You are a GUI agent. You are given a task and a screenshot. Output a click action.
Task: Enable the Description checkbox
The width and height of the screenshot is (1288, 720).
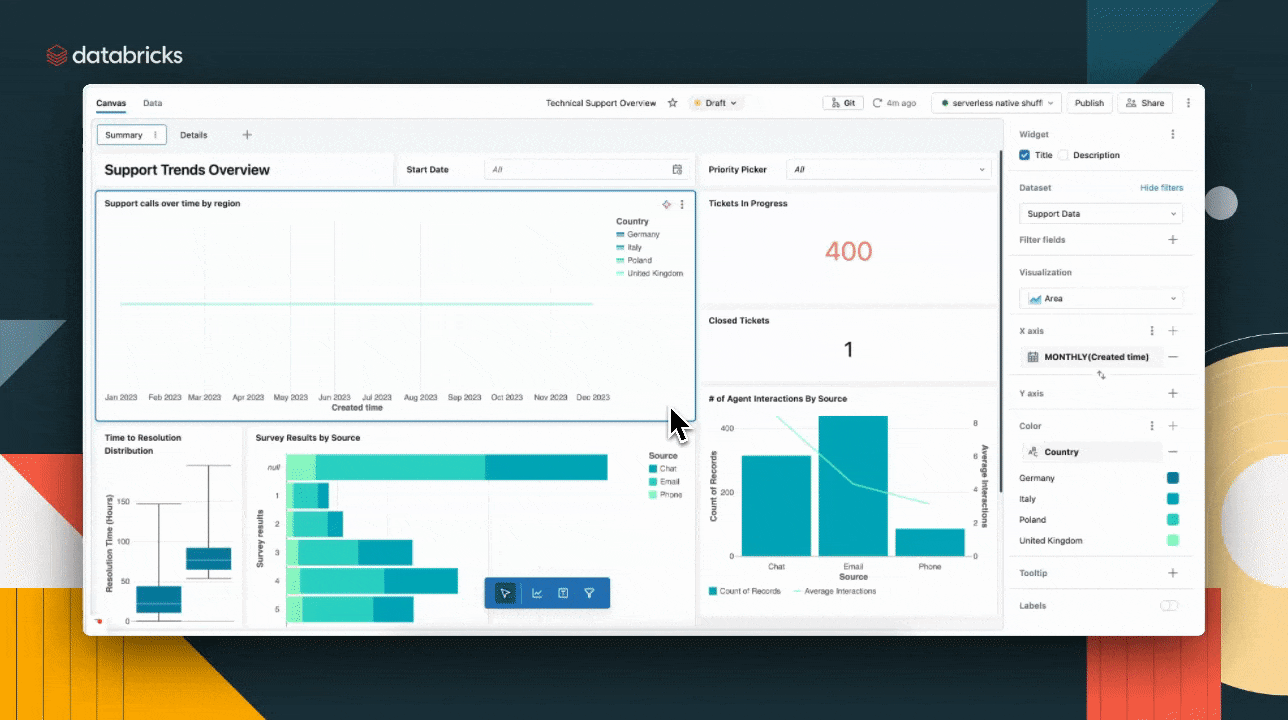pyautogui.click(x=1063, y=155)
